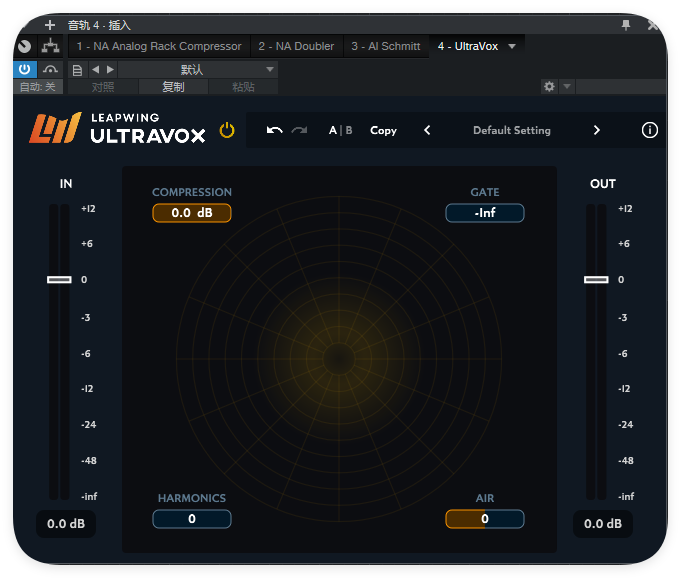Switch to 2 - NA Doubler tab
Image resolution: width=681 pixels, height=578 pixels.
[296, 46]
